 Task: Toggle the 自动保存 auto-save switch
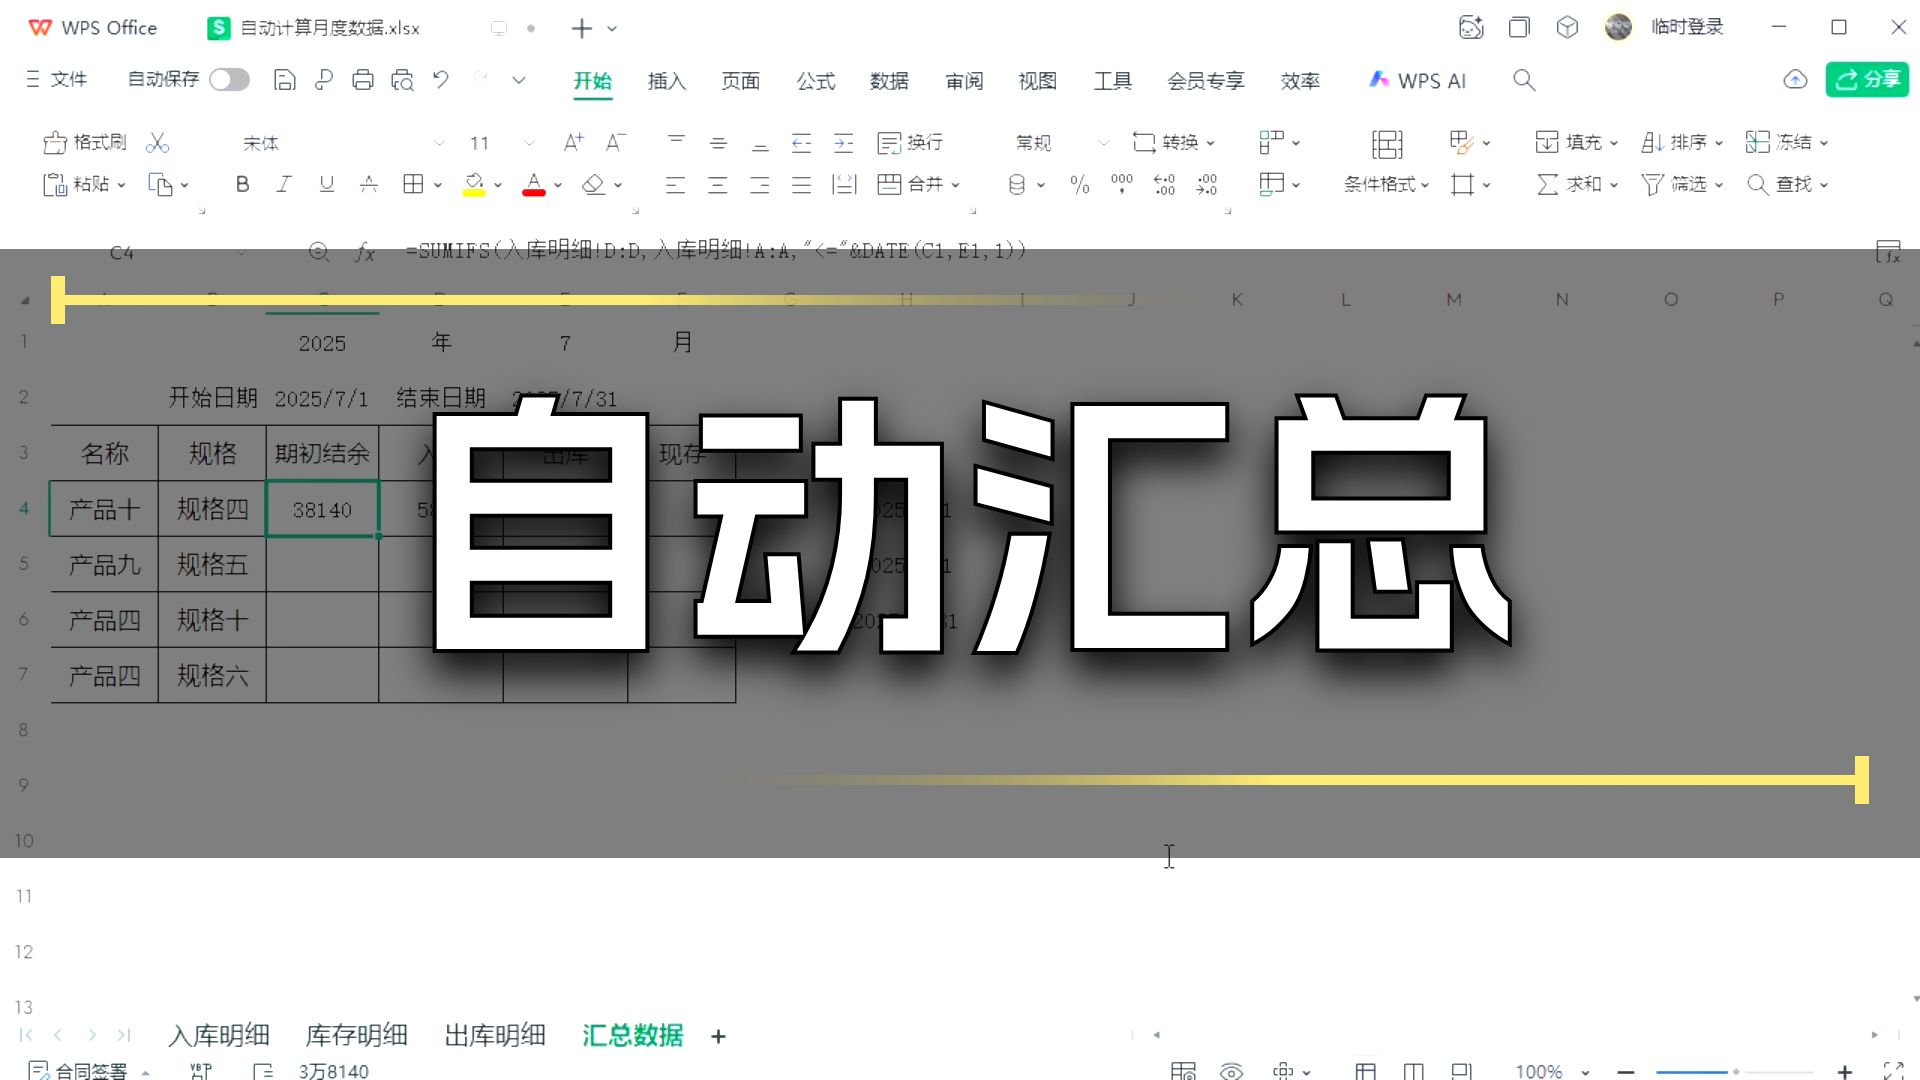pos(229,80)
